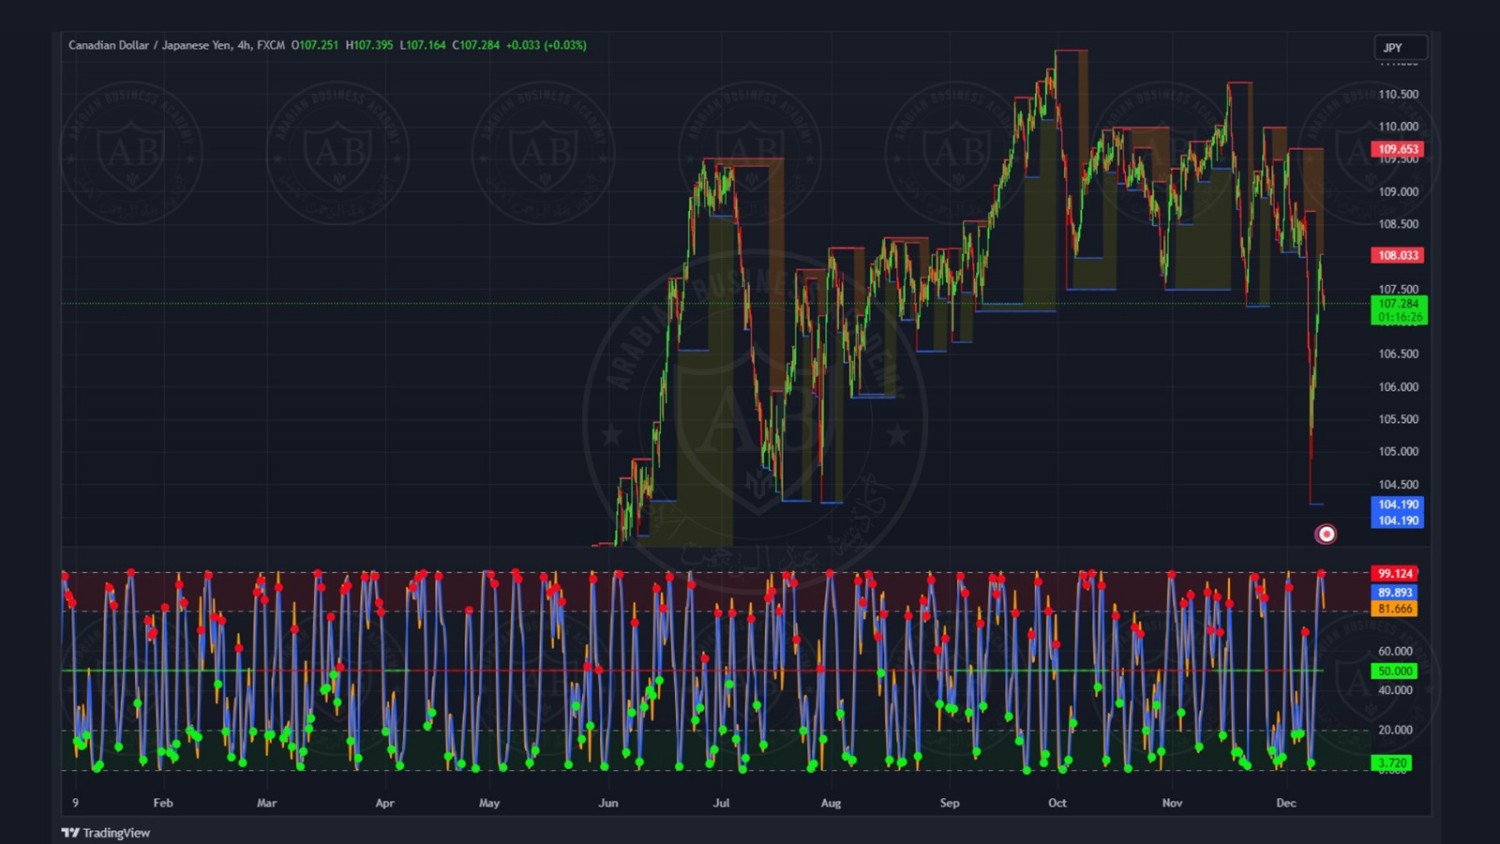Click the orange 81.666 oscillator value tag

click(1394, 609)
